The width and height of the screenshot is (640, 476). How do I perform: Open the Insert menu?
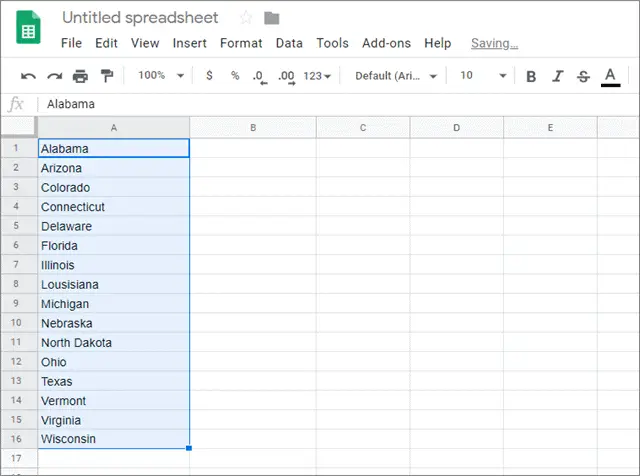[x=189, y=43]
